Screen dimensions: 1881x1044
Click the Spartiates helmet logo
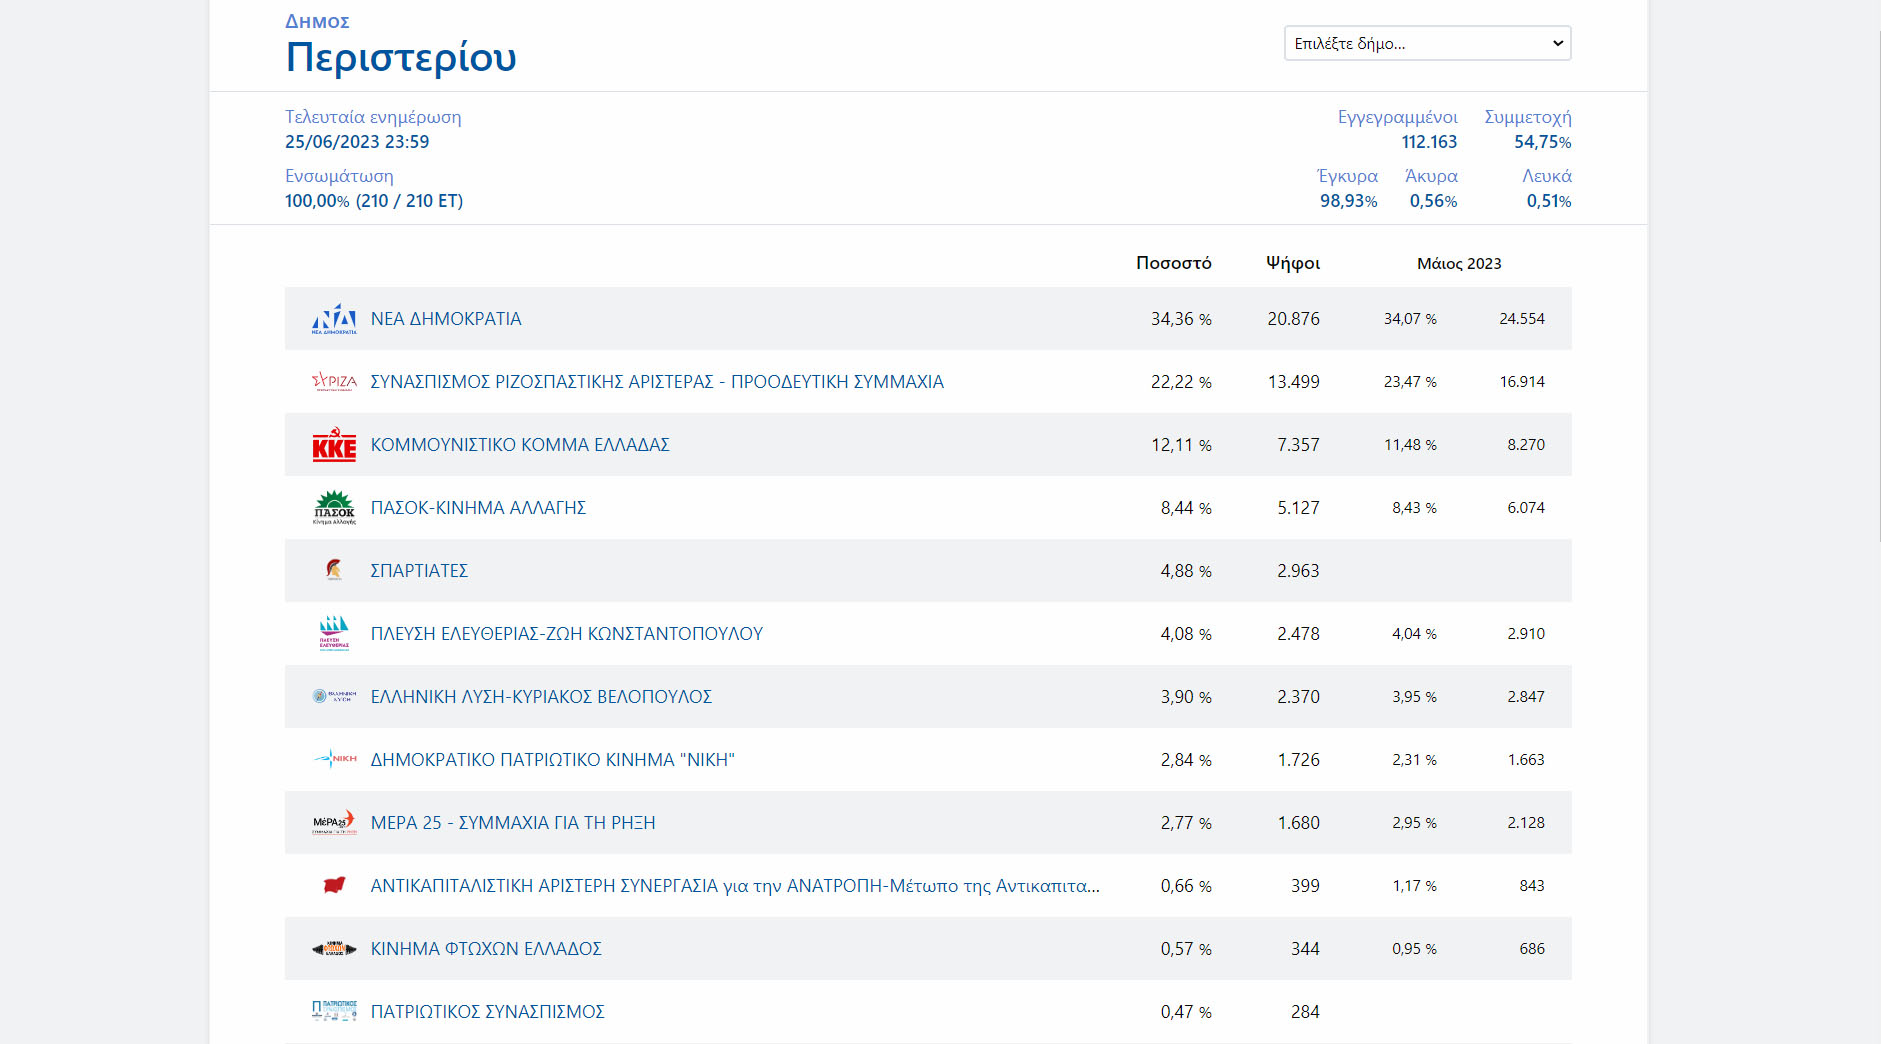334,570
